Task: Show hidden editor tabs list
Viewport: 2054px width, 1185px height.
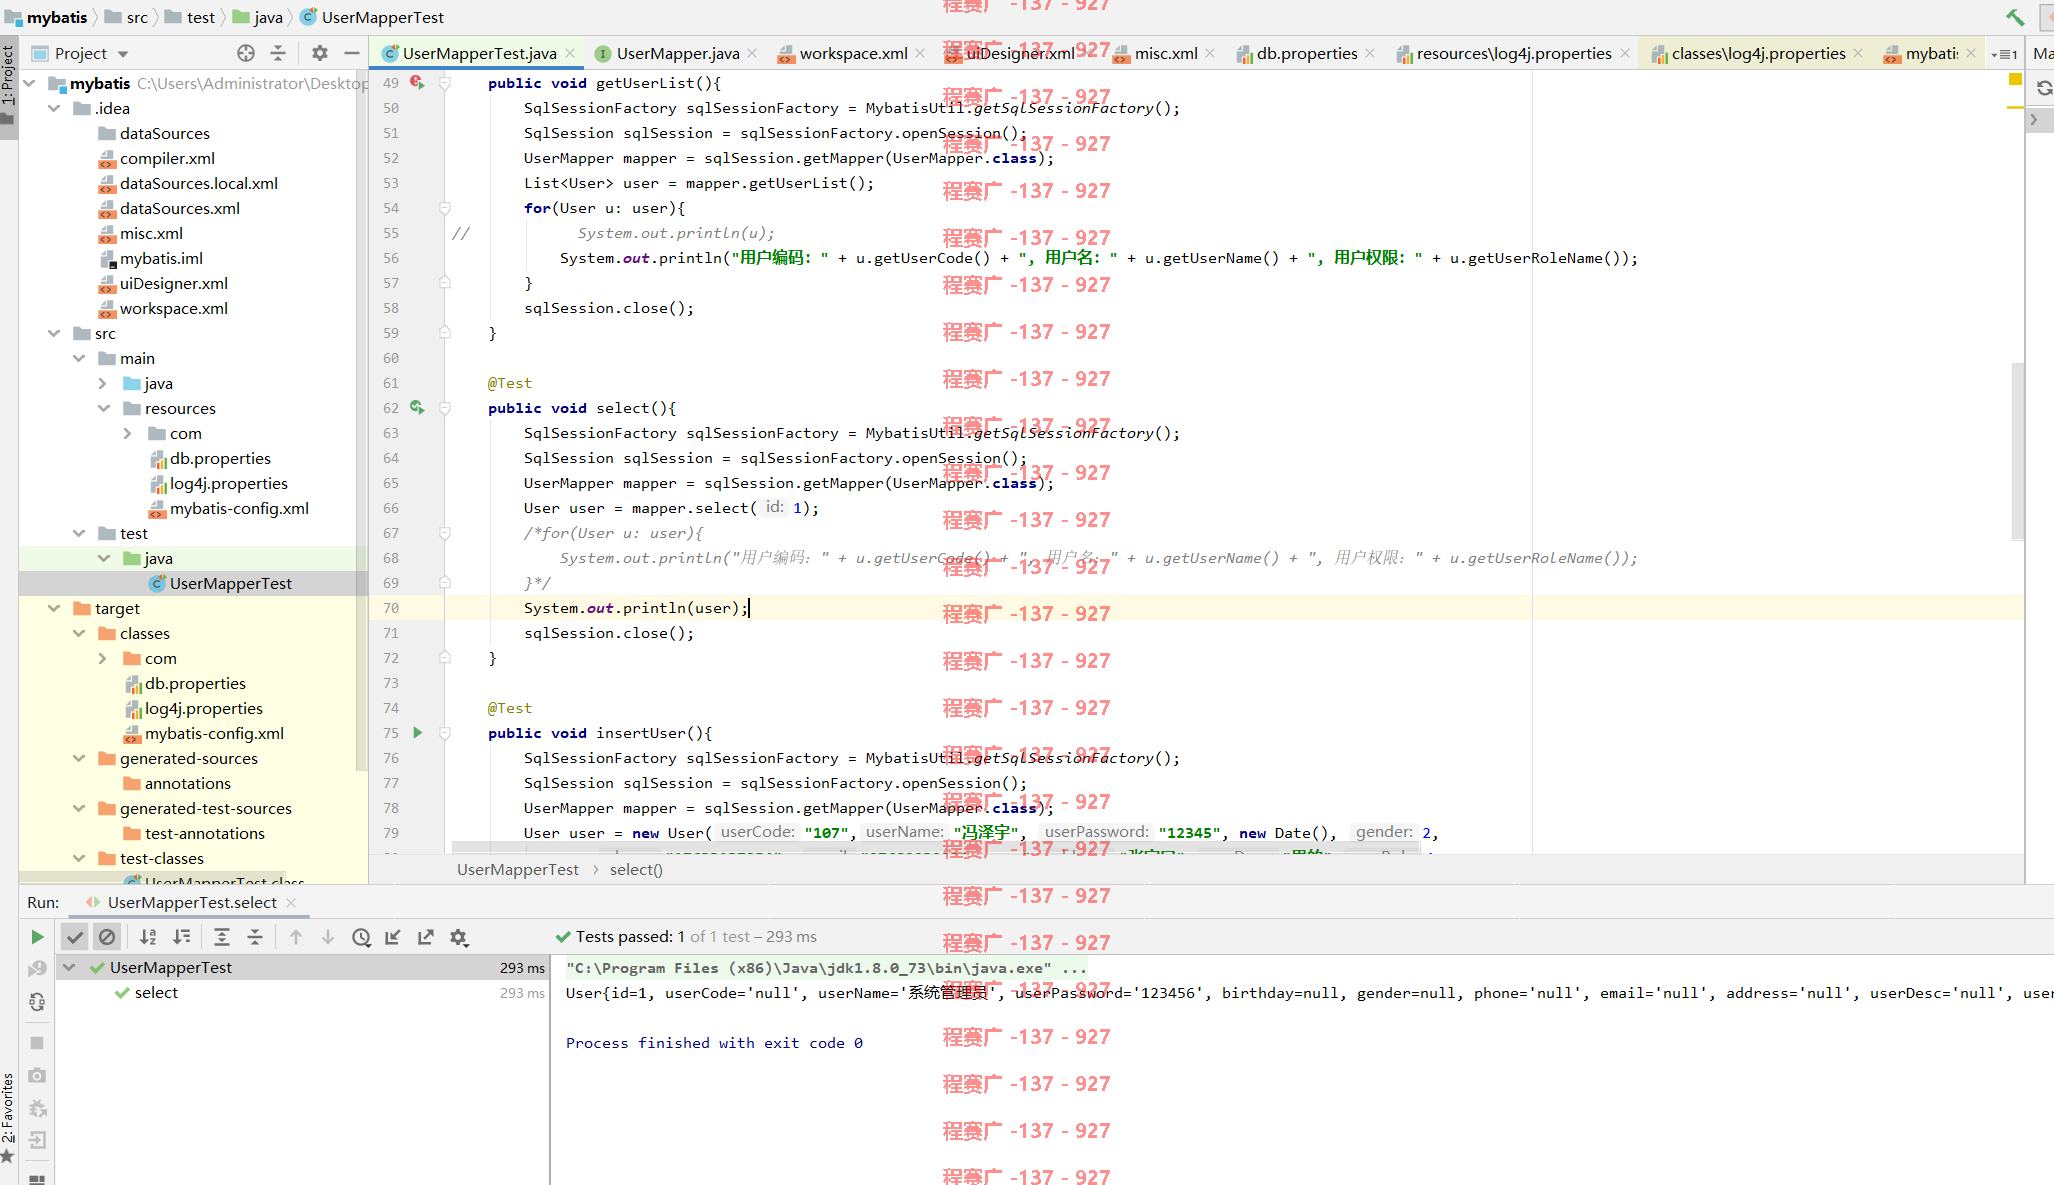Action: (2004, 54)
